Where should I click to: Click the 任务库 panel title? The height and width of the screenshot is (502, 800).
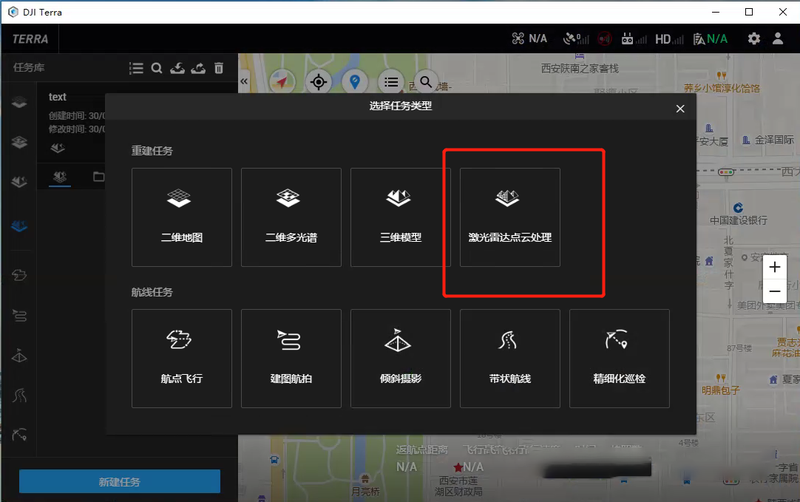point(29,68)
